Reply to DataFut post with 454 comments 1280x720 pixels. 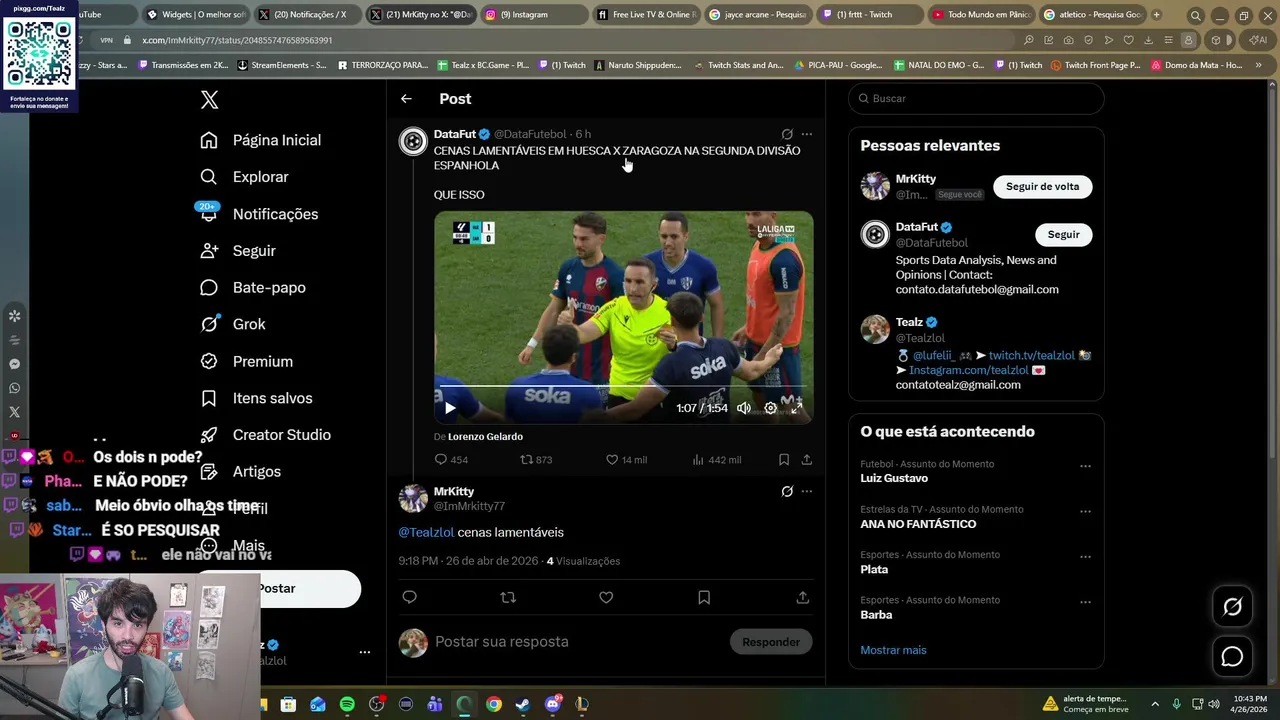[451, 460]
